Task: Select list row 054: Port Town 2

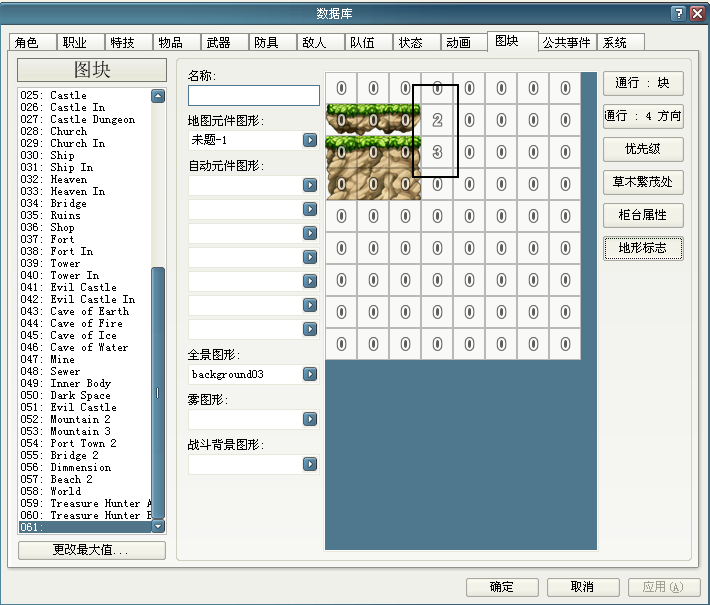Action: (x=85, y=443)
